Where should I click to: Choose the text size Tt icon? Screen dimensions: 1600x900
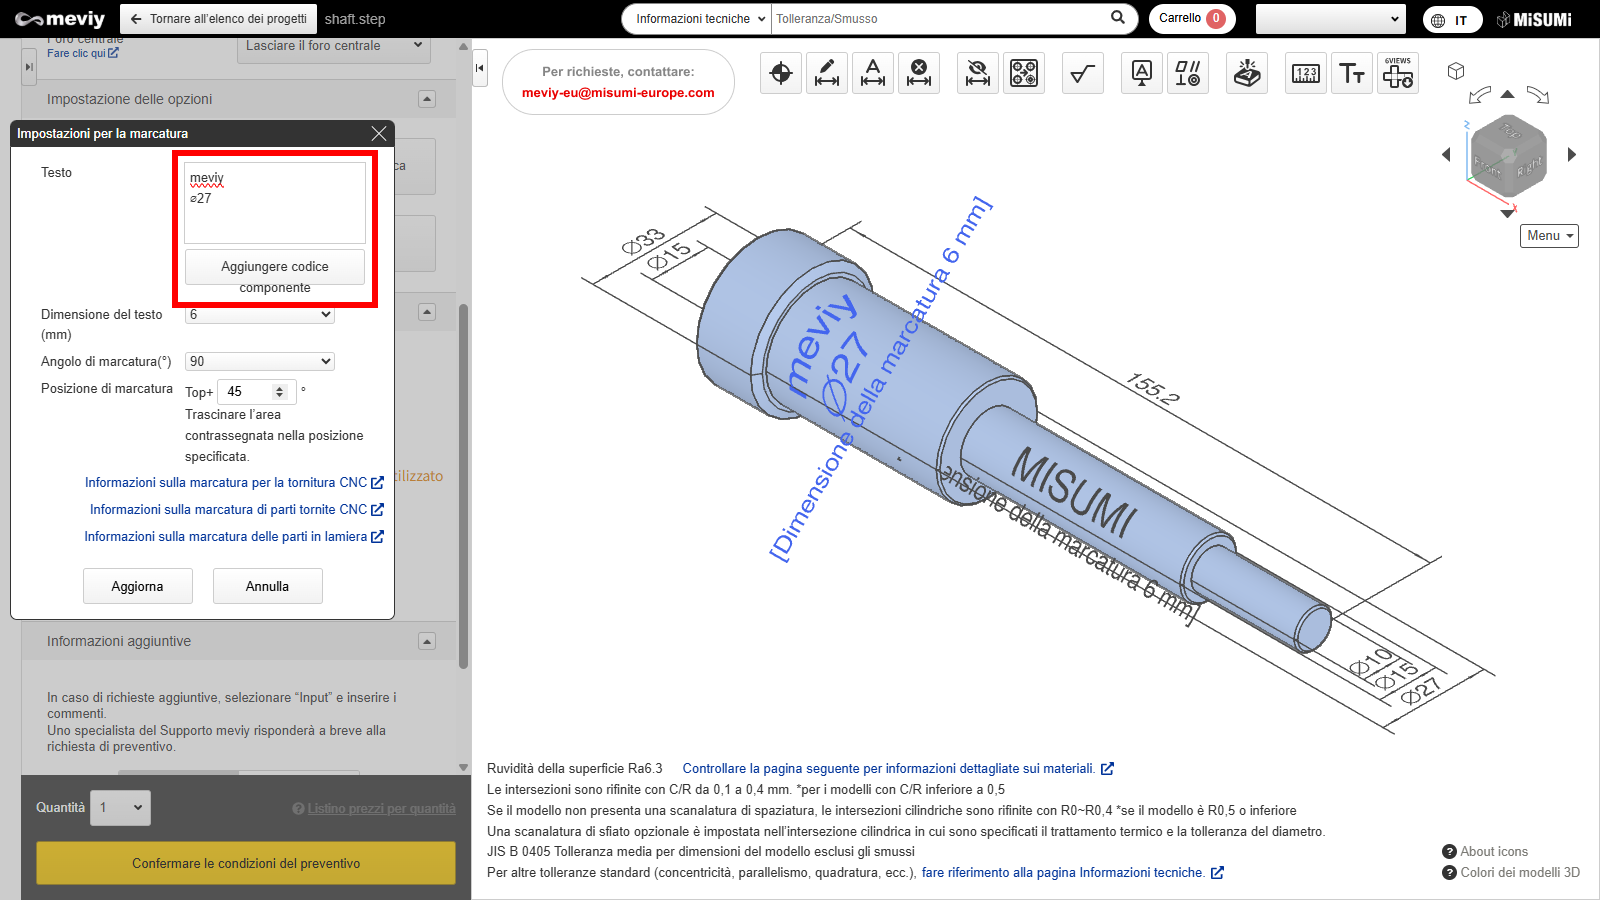pos(1352,73)
